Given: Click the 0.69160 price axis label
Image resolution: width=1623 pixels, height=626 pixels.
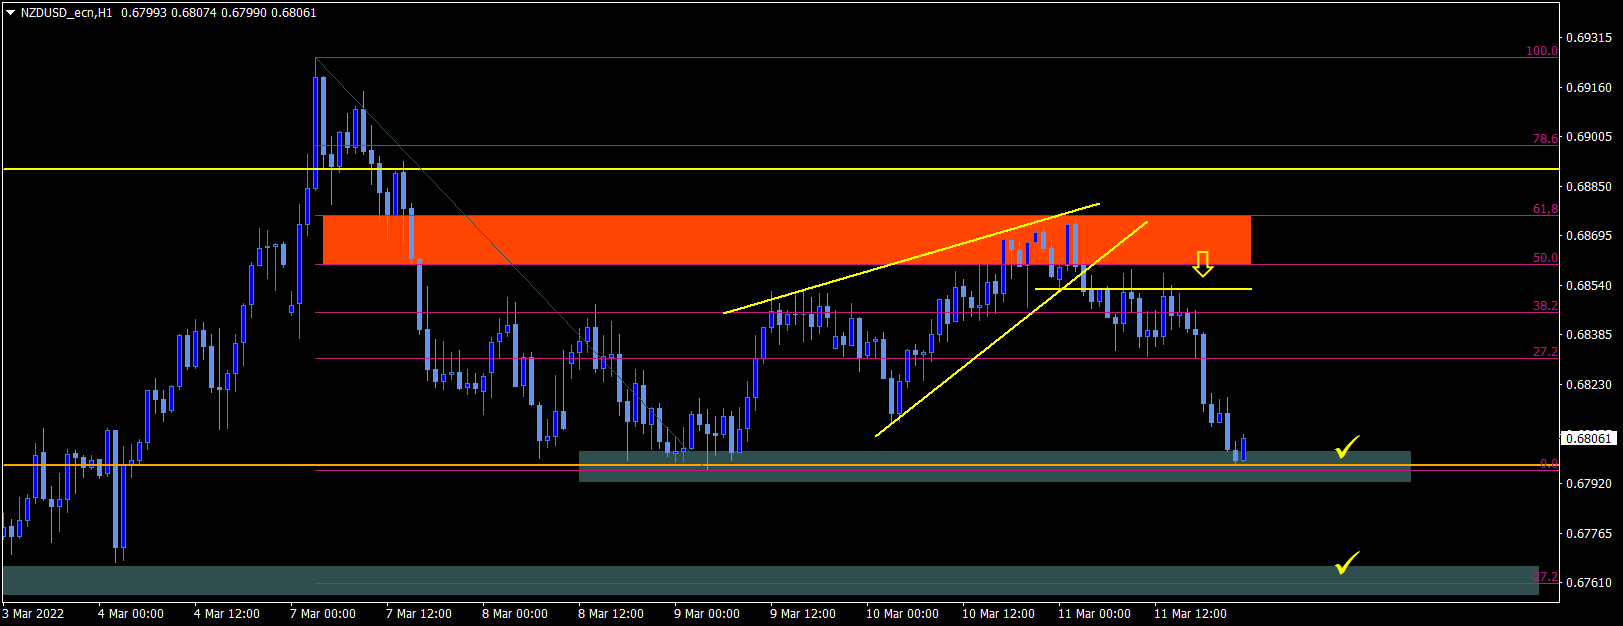Looking at the screenshot, I should point(1588,88).
